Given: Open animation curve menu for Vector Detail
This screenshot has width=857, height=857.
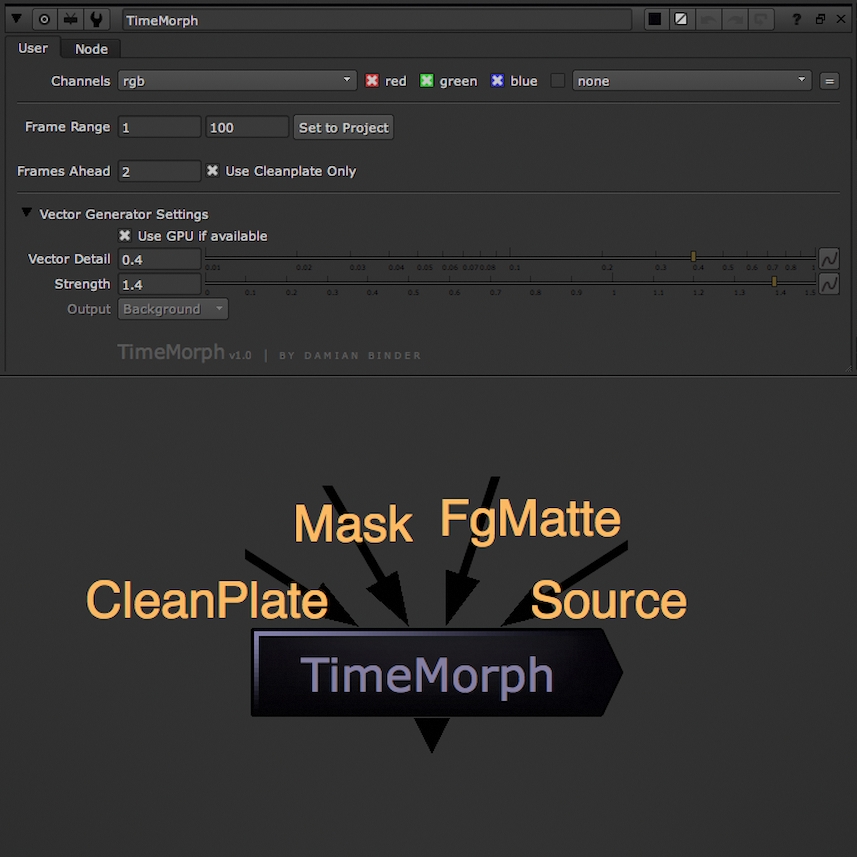Looking at the screenshot, I should point(829,258).
